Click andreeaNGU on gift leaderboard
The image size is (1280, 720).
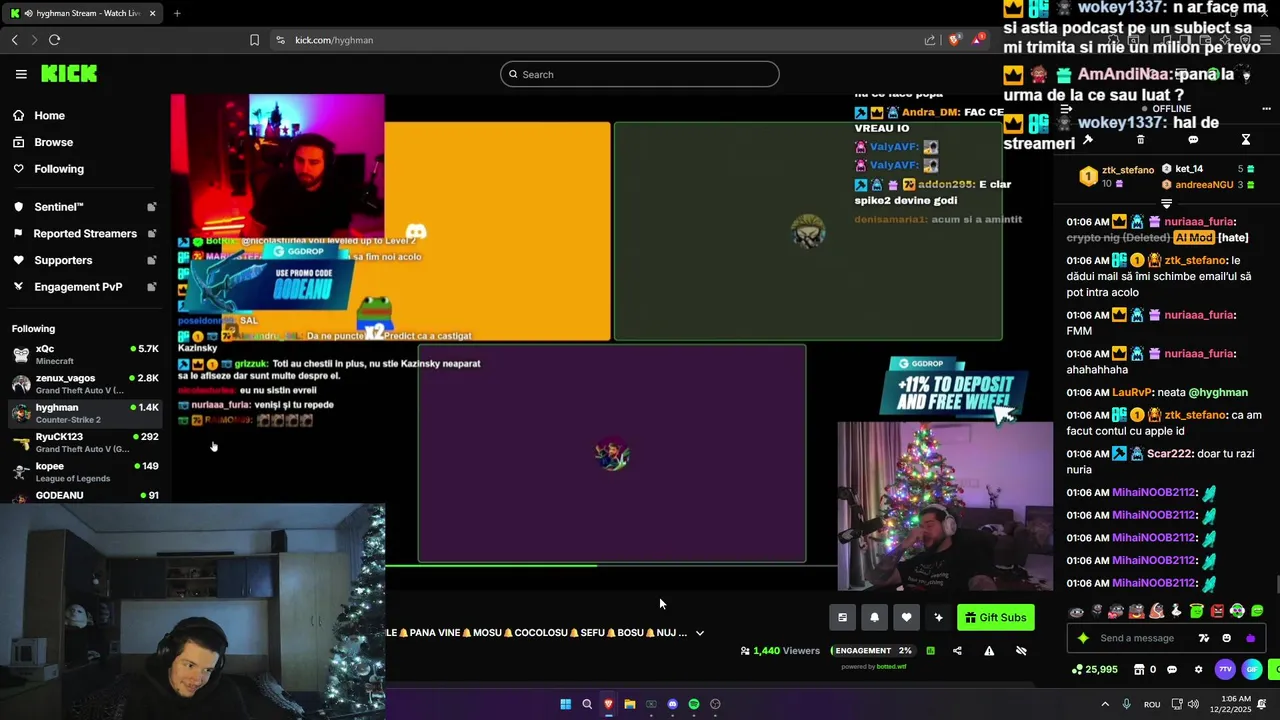(1204, 185)
